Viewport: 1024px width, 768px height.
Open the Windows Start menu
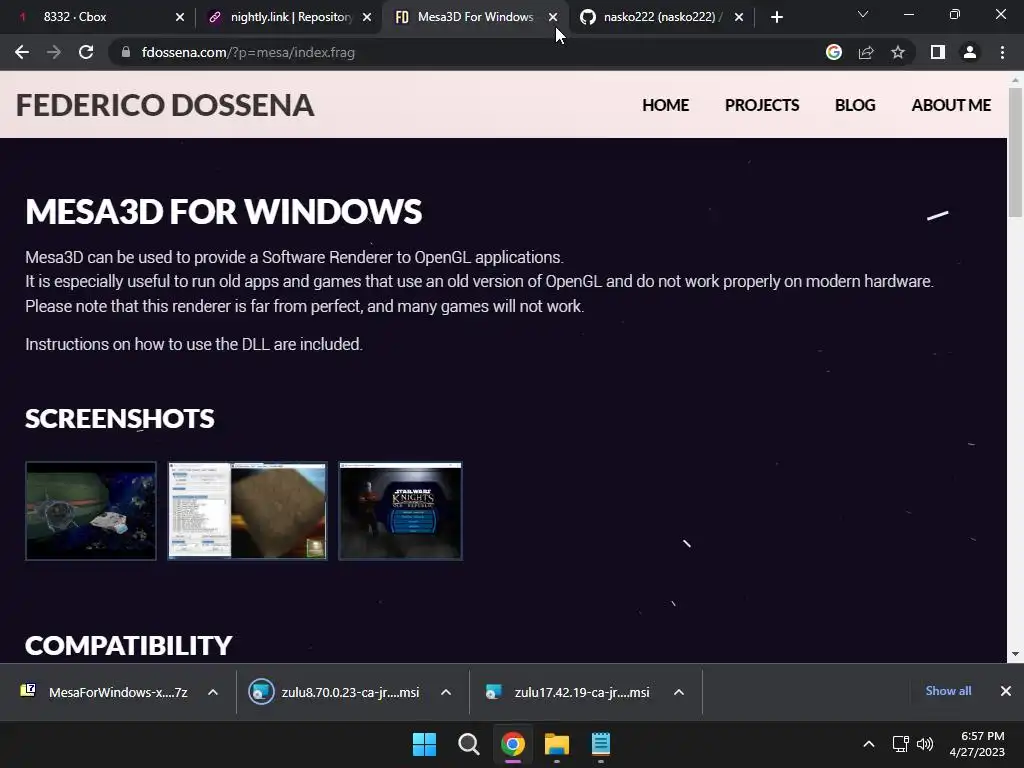tap(424, 744)
